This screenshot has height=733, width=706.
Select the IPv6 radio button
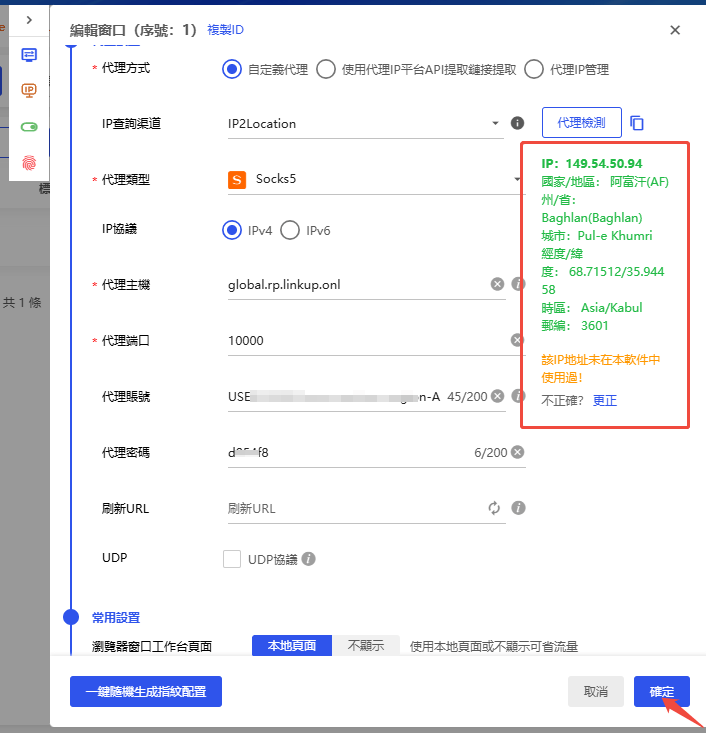[x=290, y=230]
